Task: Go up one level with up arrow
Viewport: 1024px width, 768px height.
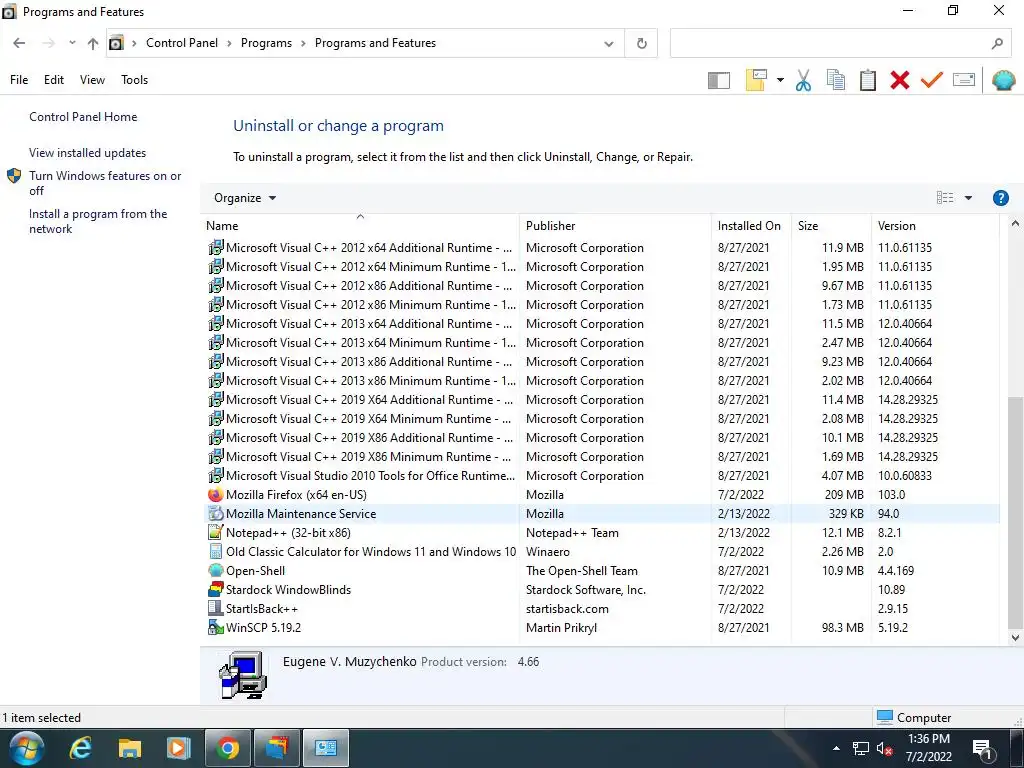Action: [x=93, y=44]
